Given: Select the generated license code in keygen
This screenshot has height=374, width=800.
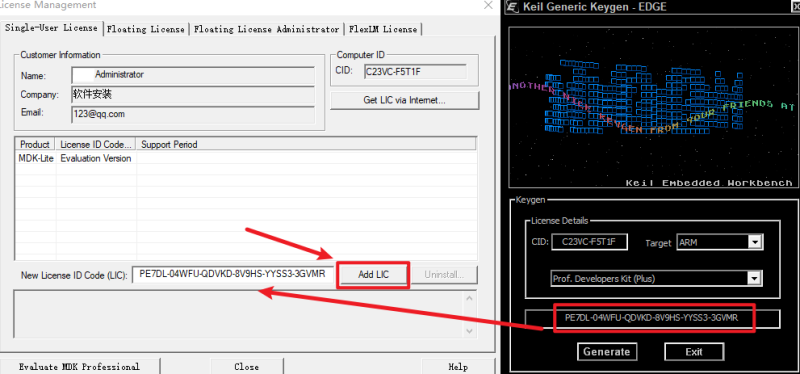Looking at the screenshot, I should (652, 318).
